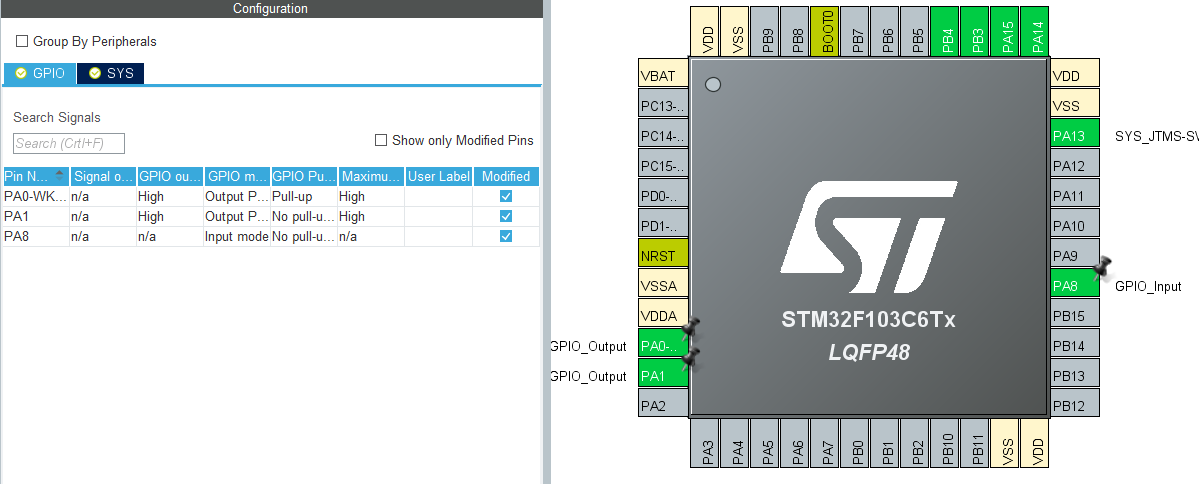1199x484 pixels.
Task: Click the check icon on the SYS tab
Action: (x=95, y=73)
